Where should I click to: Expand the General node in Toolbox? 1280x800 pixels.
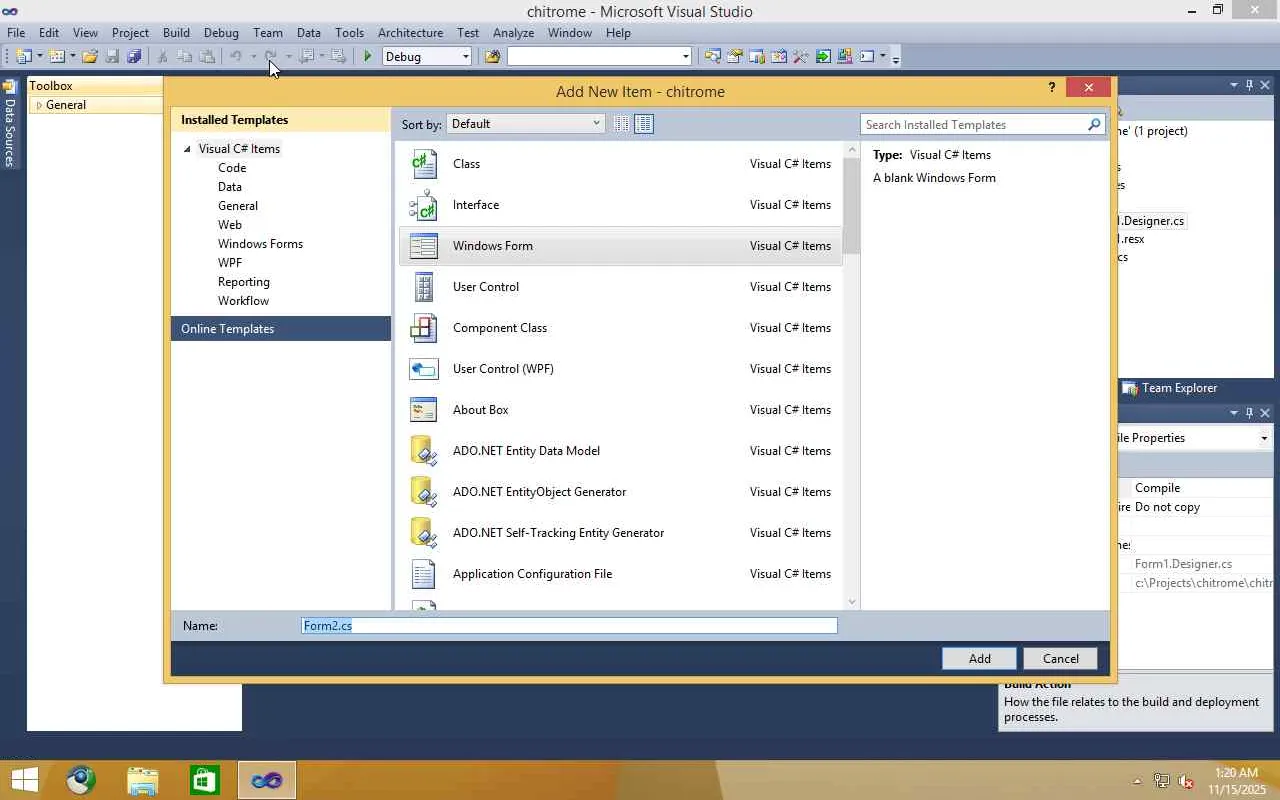tap(39, 105)
